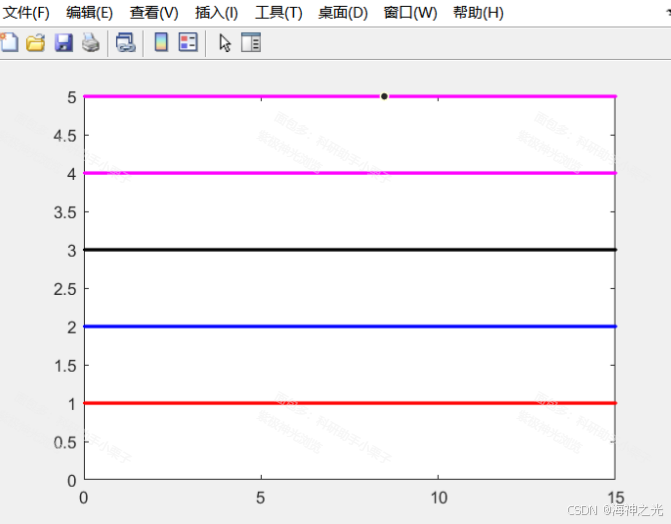The height and width of the screenshot is (524, 671).
Task: Click x-axis tick label 10
Action: click(x=439, y=498)
